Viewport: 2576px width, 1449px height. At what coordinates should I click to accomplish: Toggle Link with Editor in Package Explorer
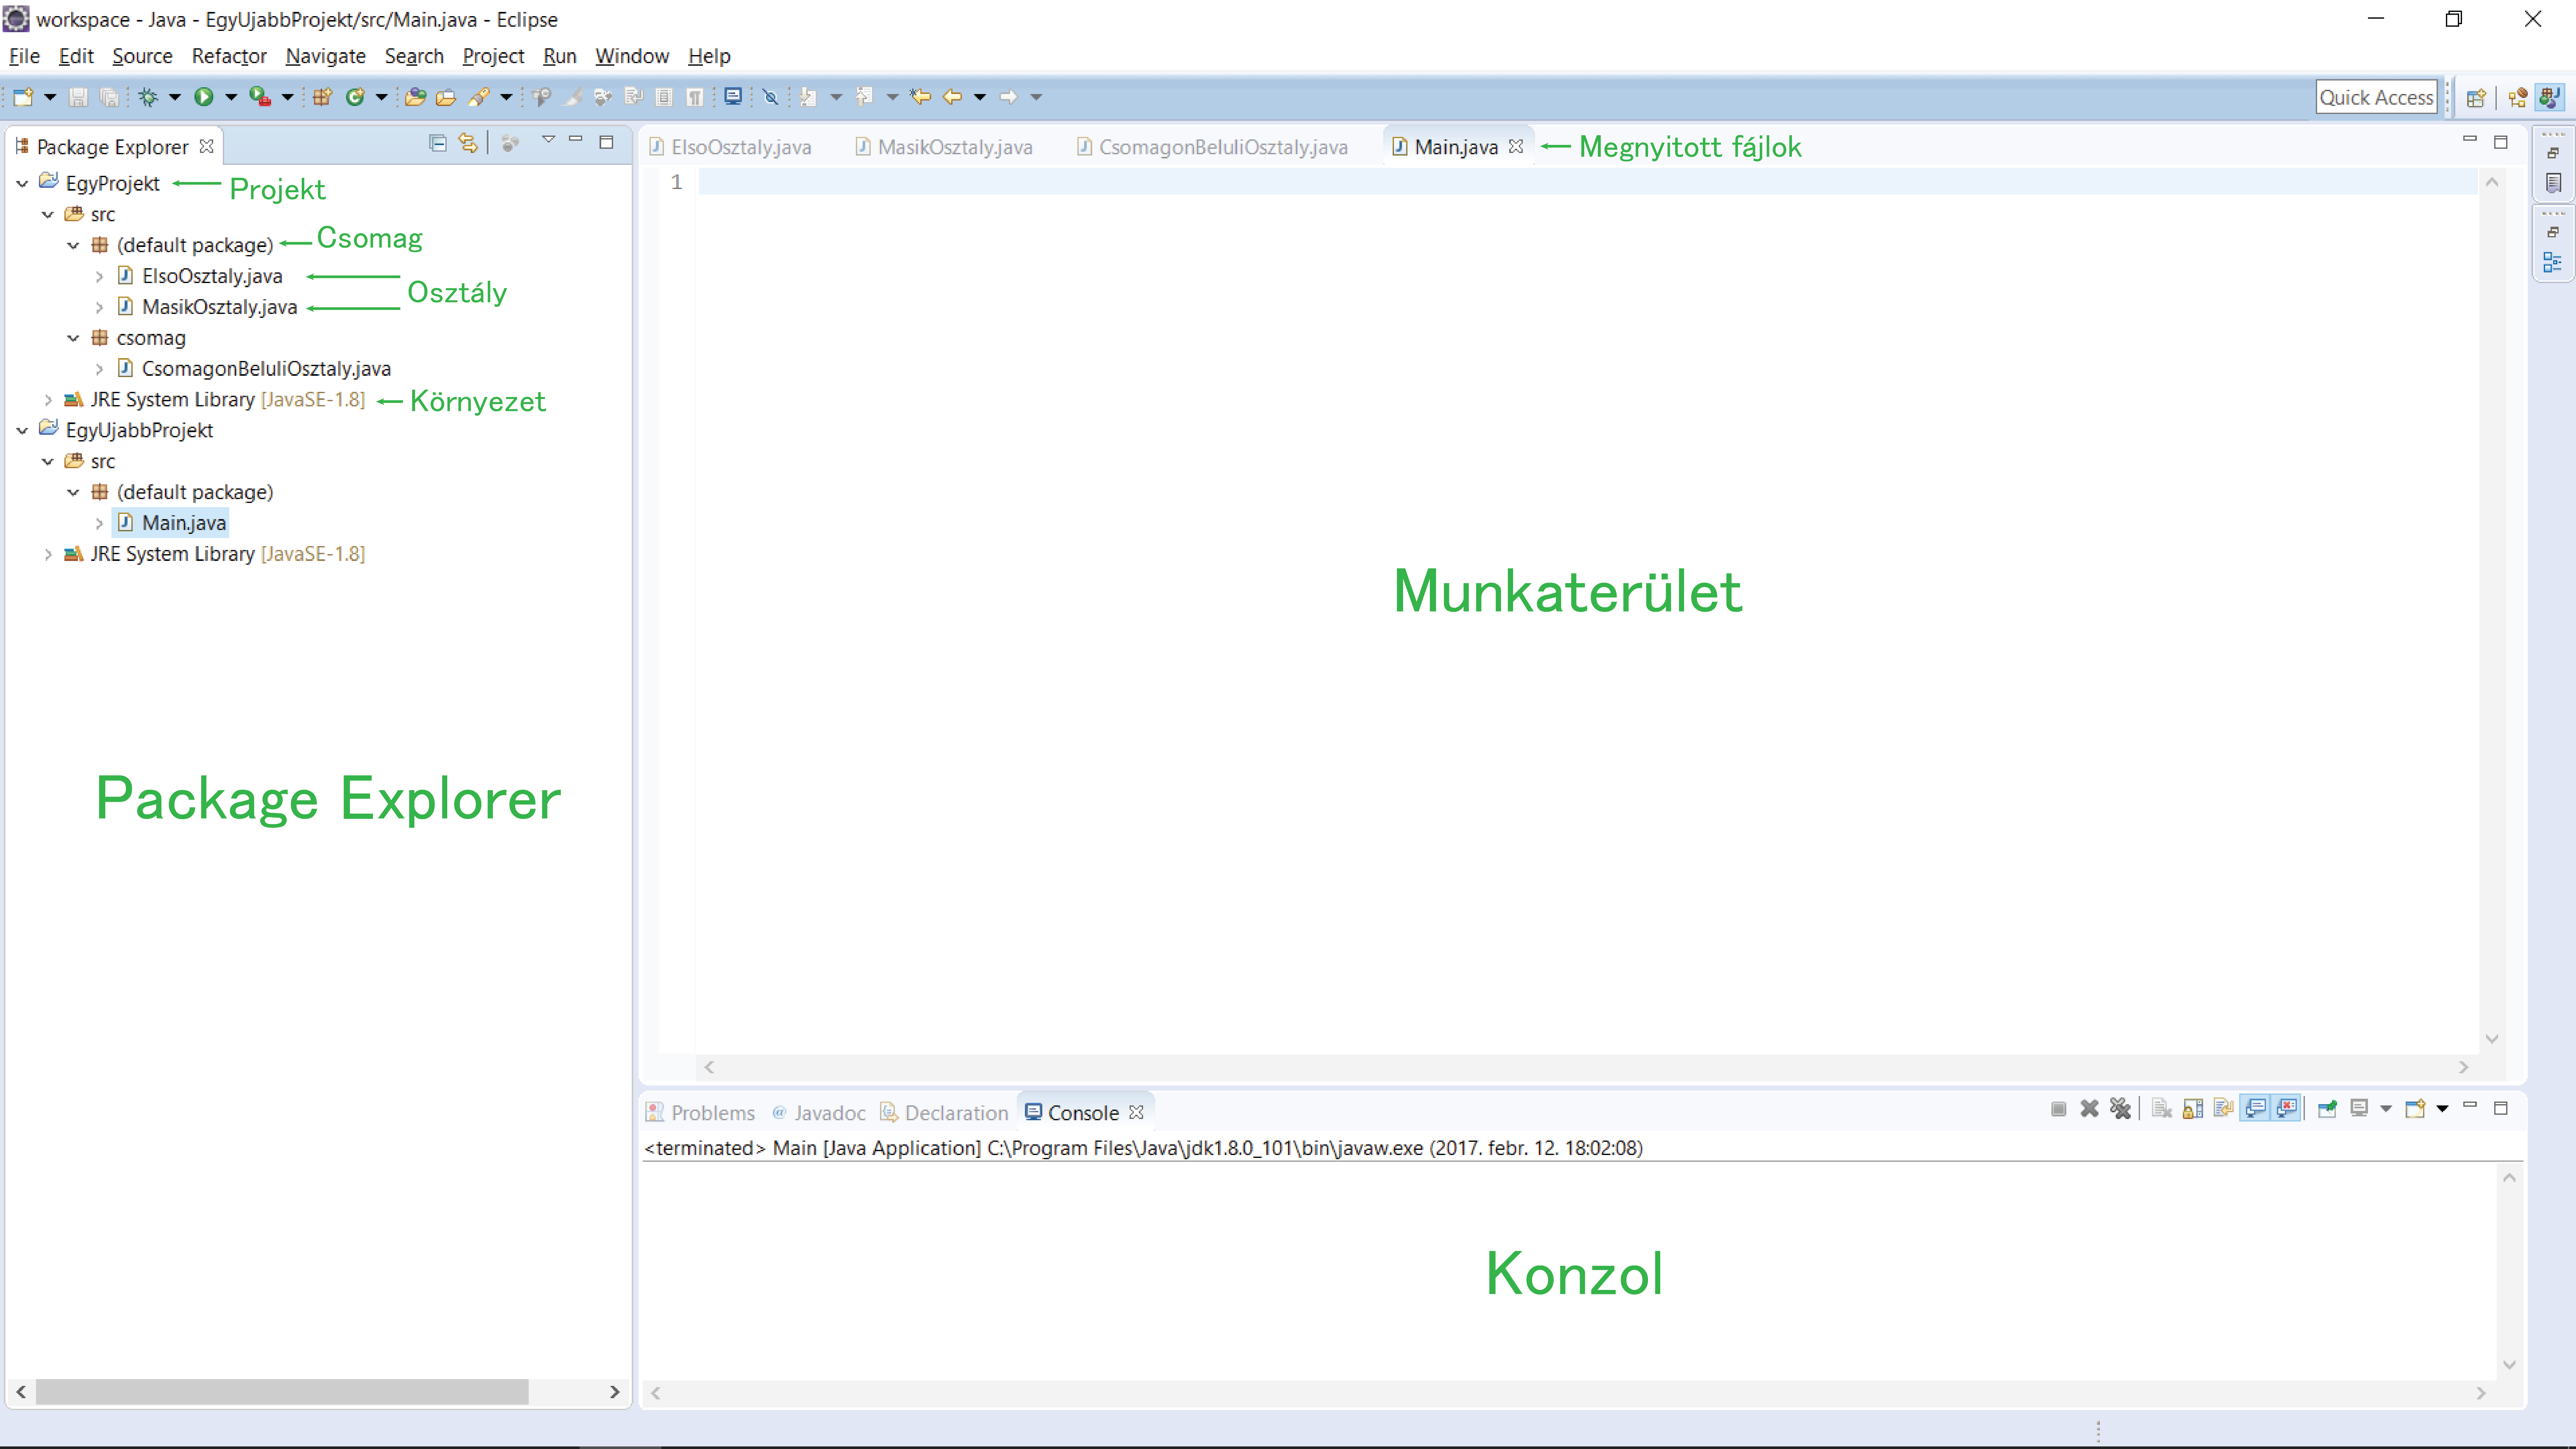[x=468, y=143]
